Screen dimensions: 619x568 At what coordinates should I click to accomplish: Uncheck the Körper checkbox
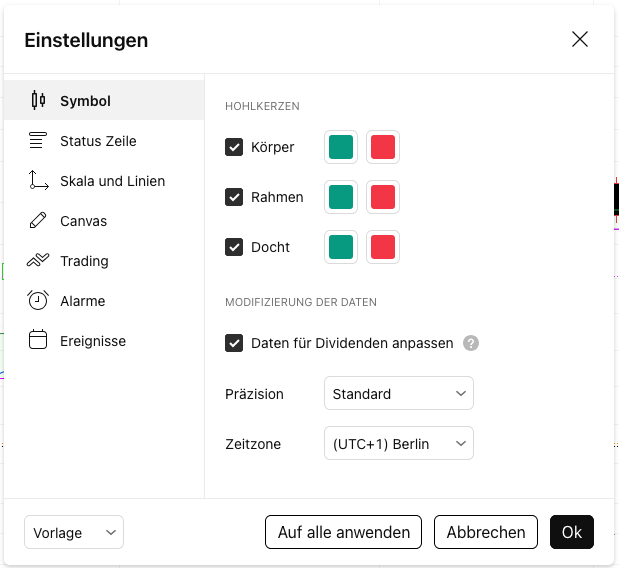pos(234,147)
